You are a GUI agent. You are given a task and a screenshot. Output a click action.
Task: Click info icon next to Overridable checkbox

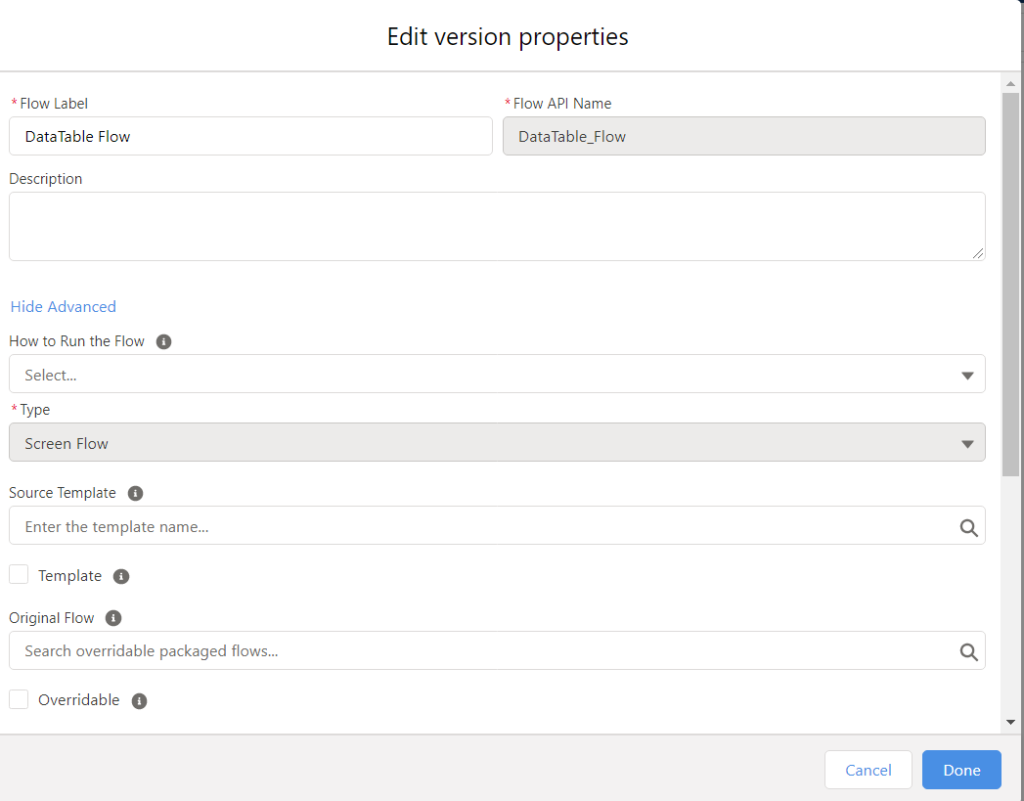point(139,701)
